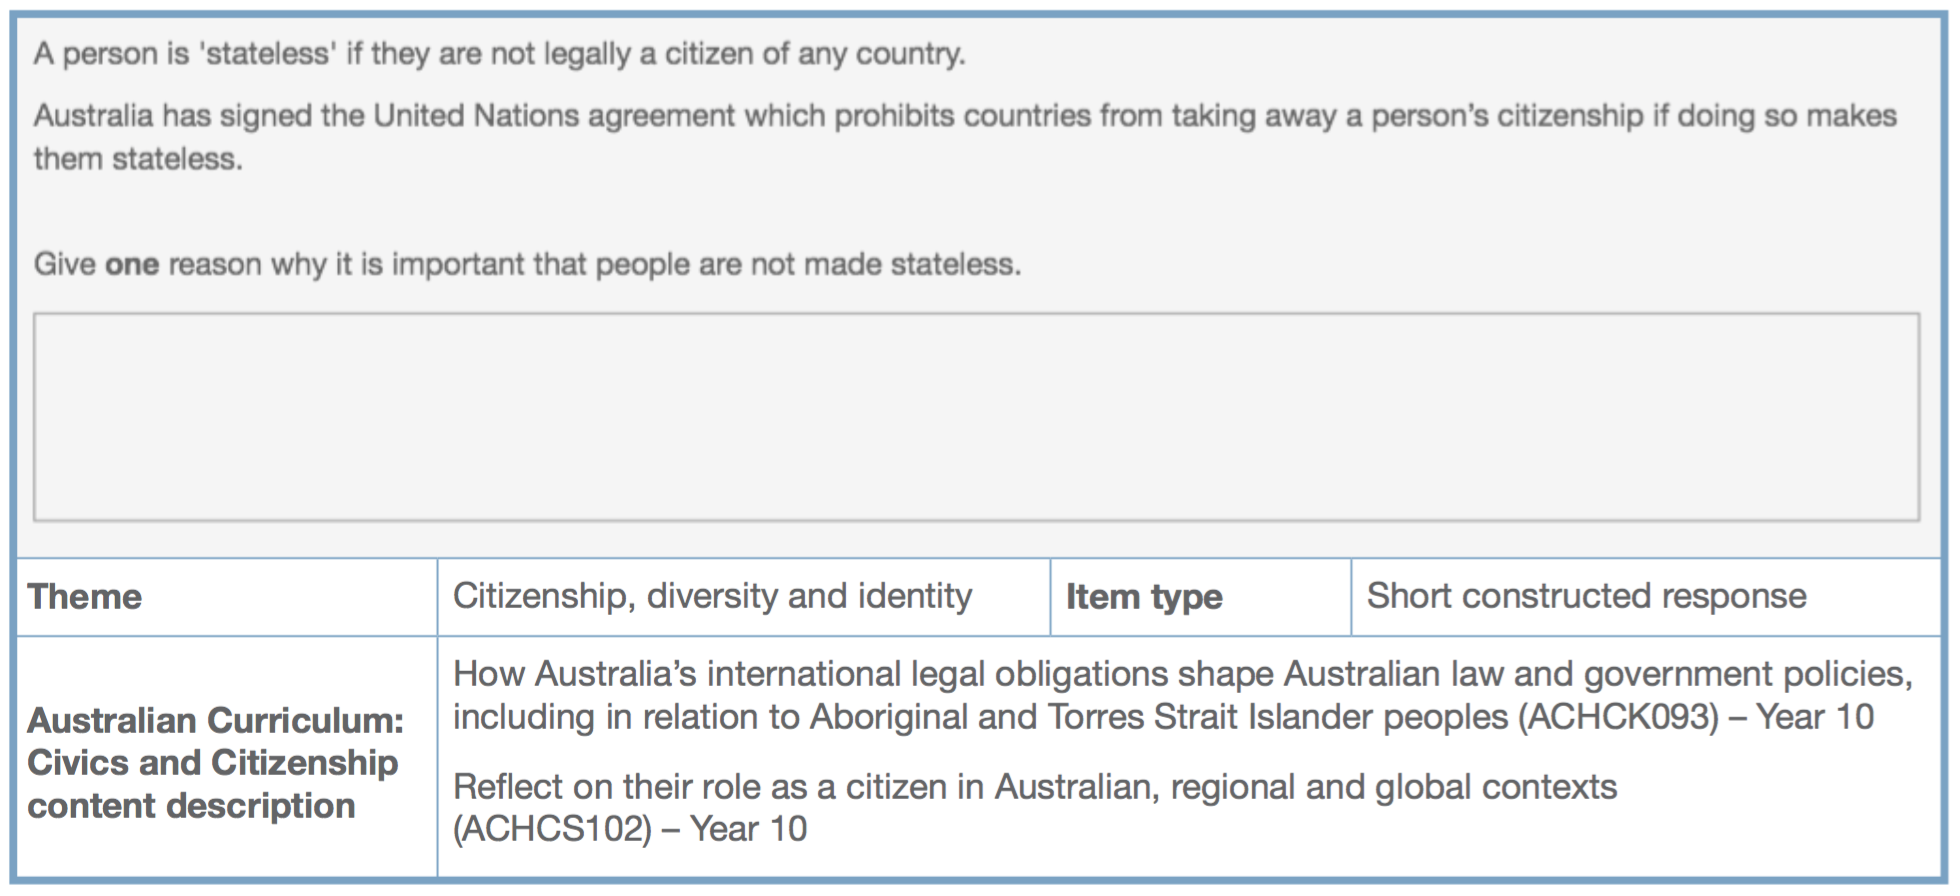Select the 'Short constructed response' cell
This screenshot has height=896, width=1960.
1646,597
